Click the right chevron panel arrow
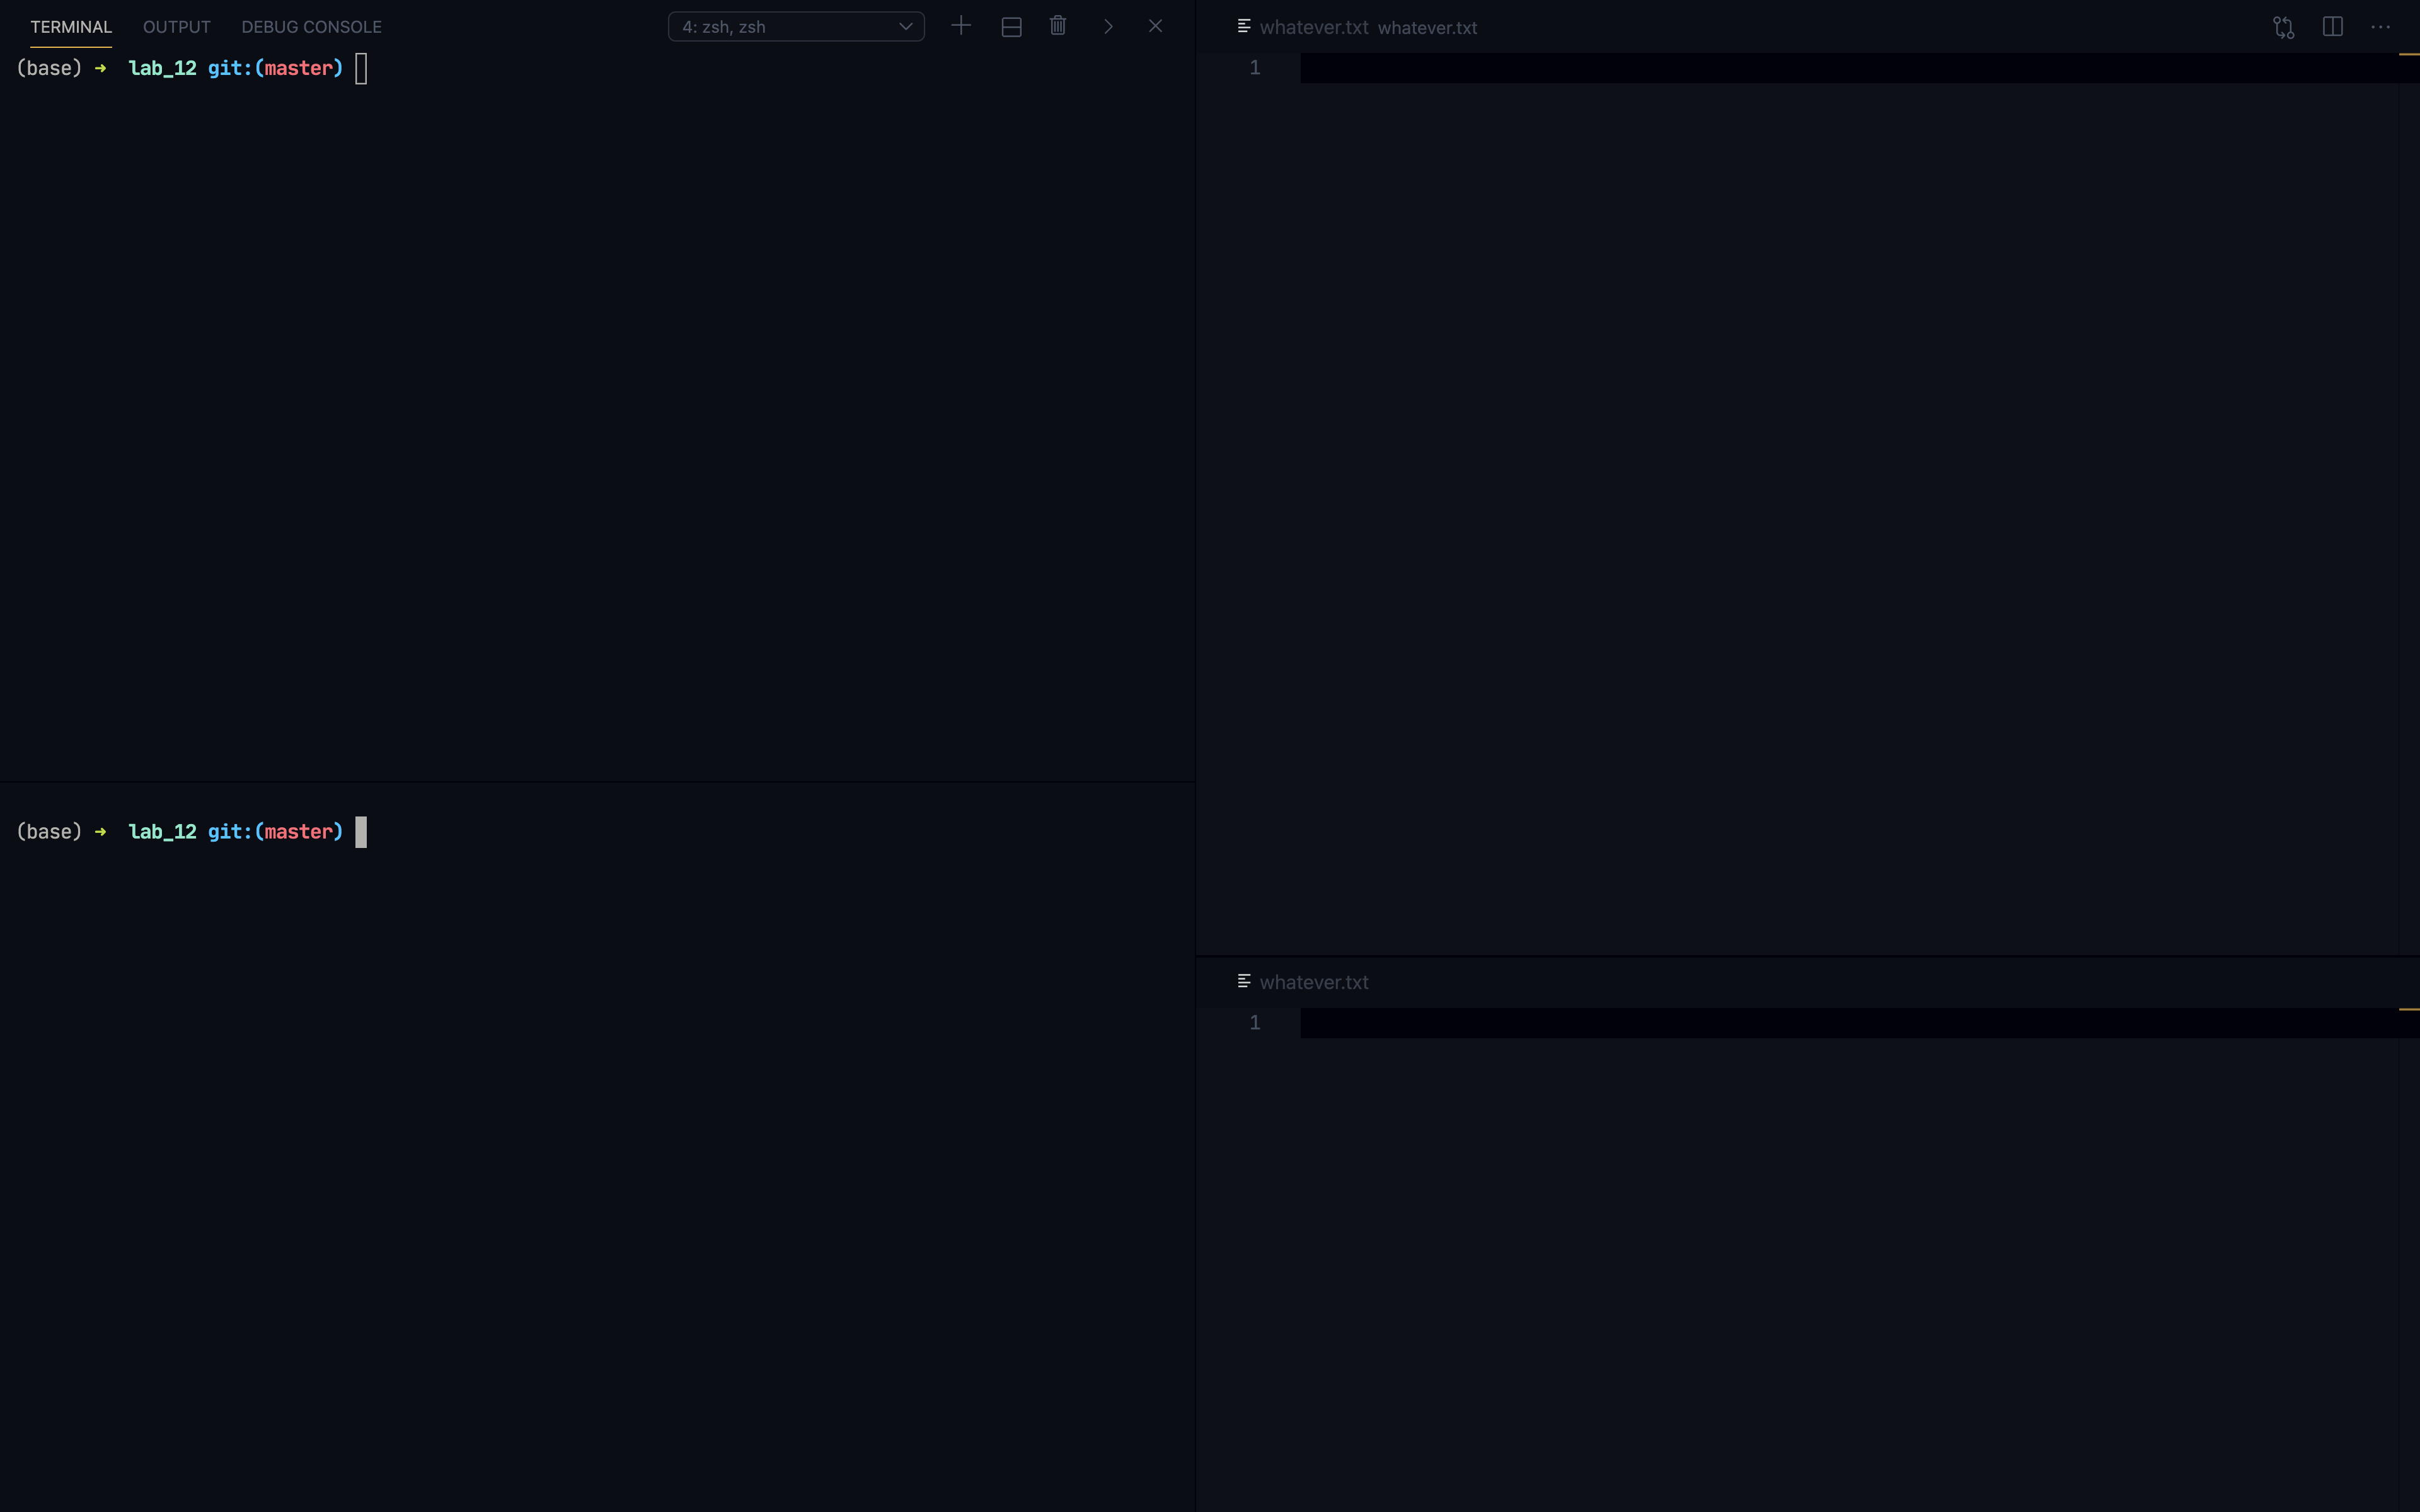The image size is (2420, 1512). 1108,27
